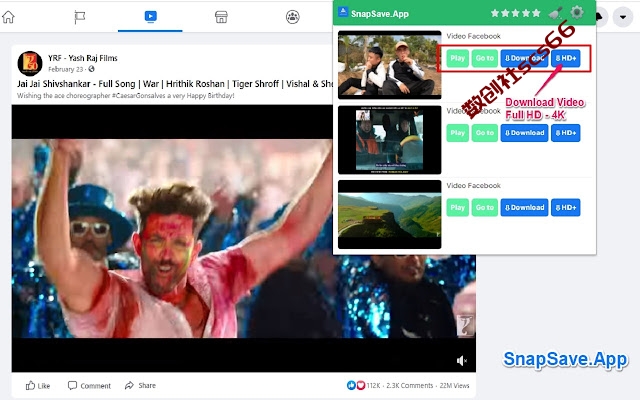Download the third video

click(524, 208)
